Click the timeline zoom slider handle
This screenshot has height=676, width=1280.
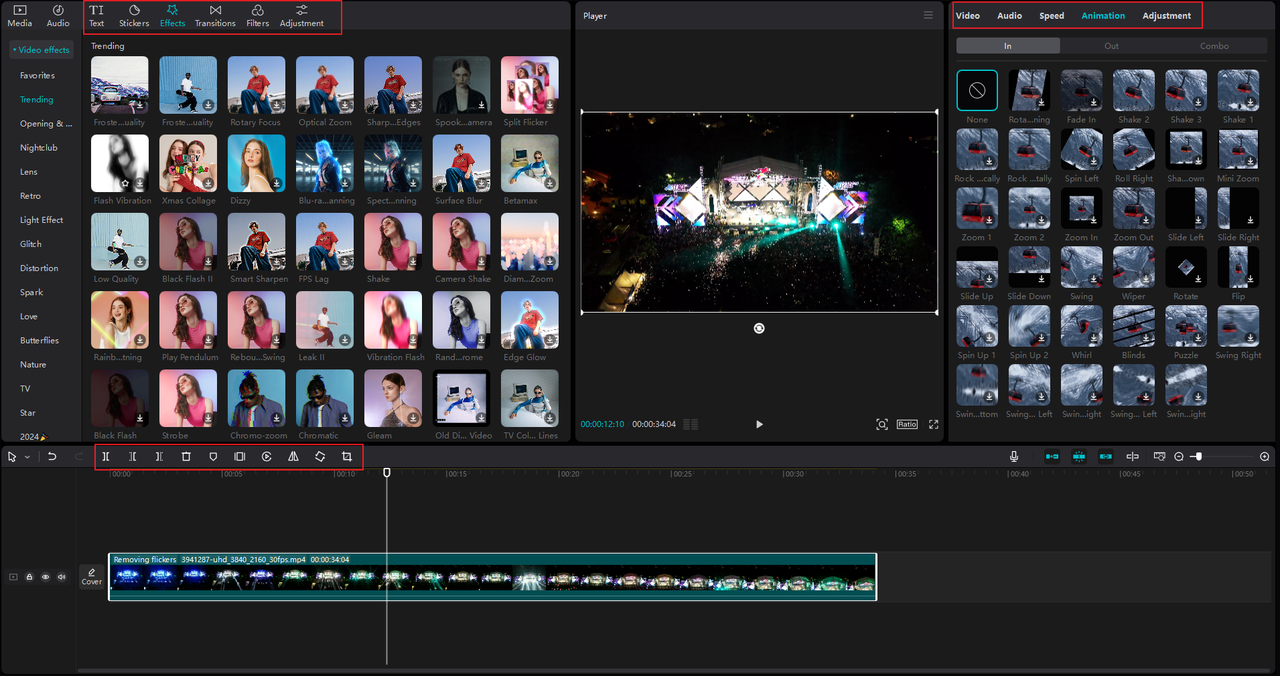[x=1198, y=456]
